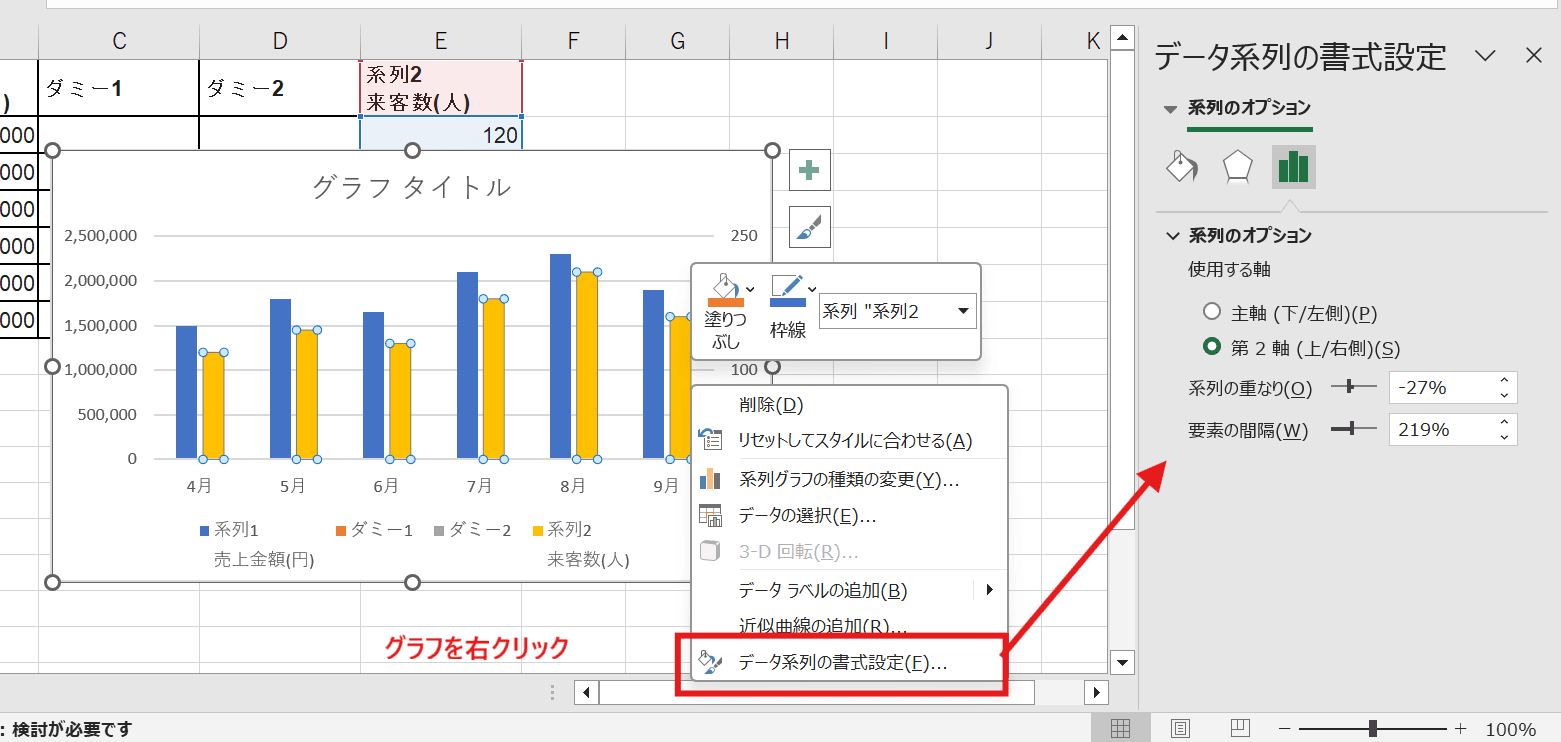
Task: Click the Chart Styles paintbrush button
Action: [809, 228]
